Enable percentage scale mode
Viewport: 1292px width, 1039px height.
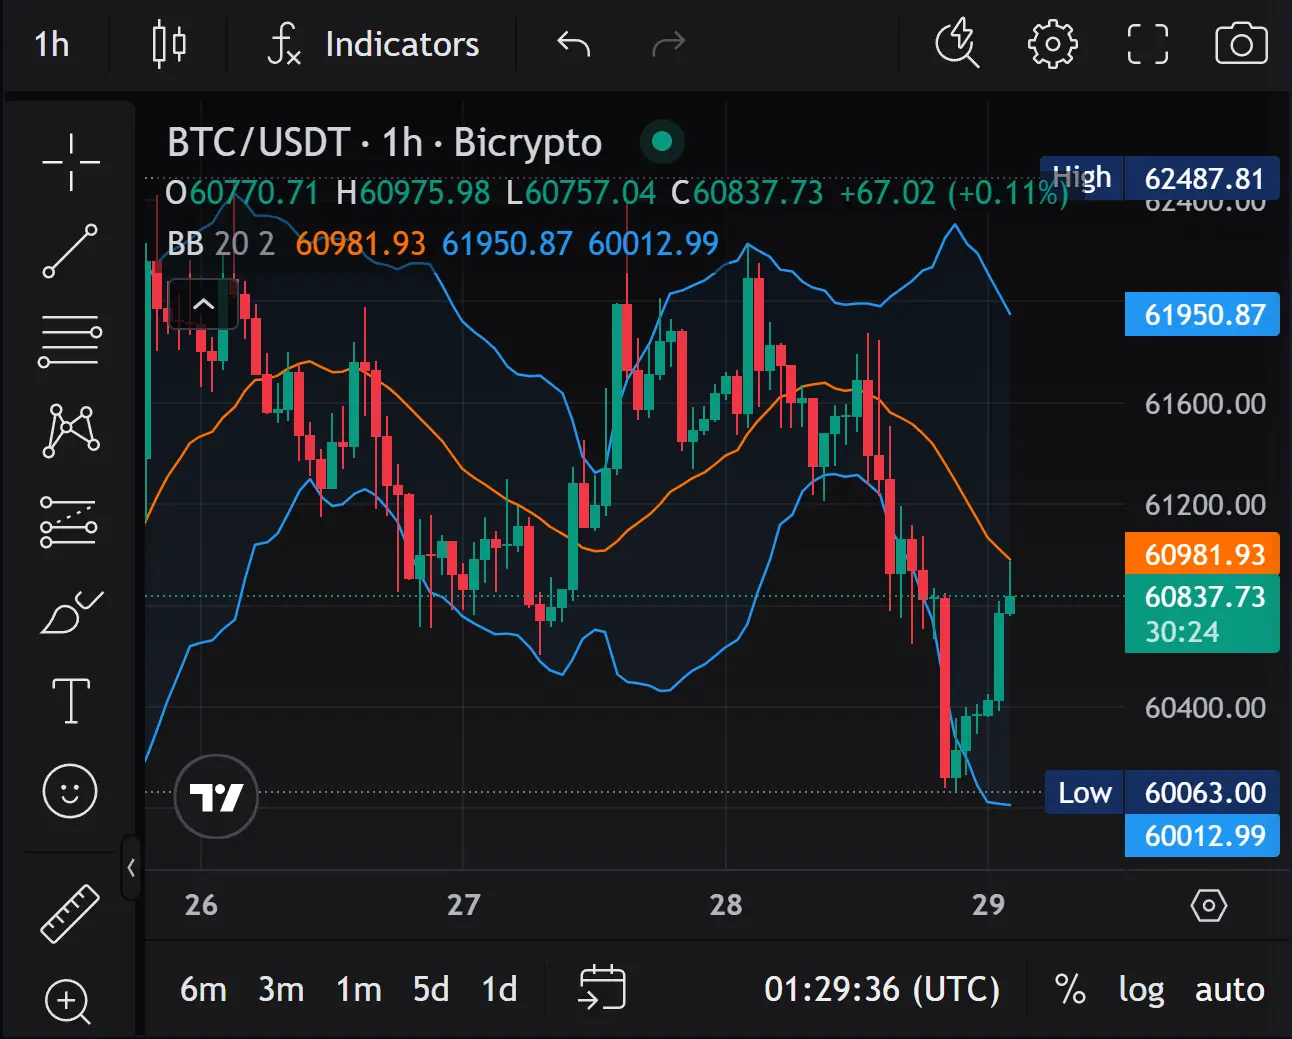coord(1069,989)
